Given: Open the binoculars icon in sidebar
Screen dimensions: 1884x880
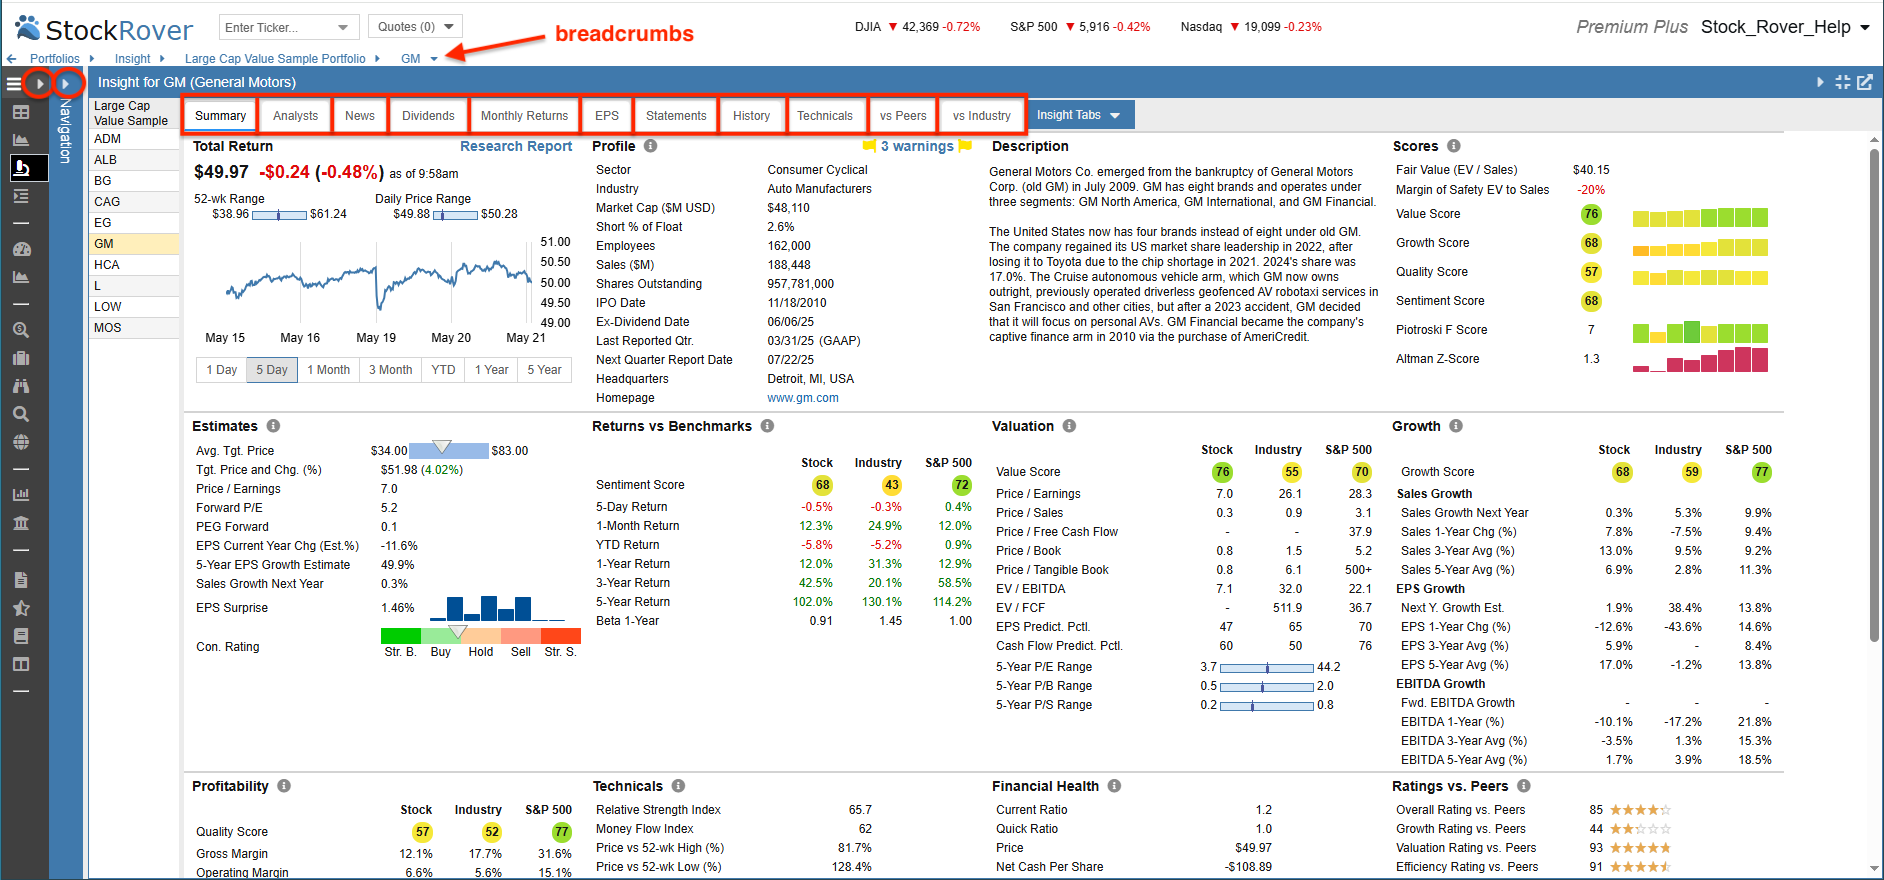Looking at the screenshot, I should pos(21,386).
